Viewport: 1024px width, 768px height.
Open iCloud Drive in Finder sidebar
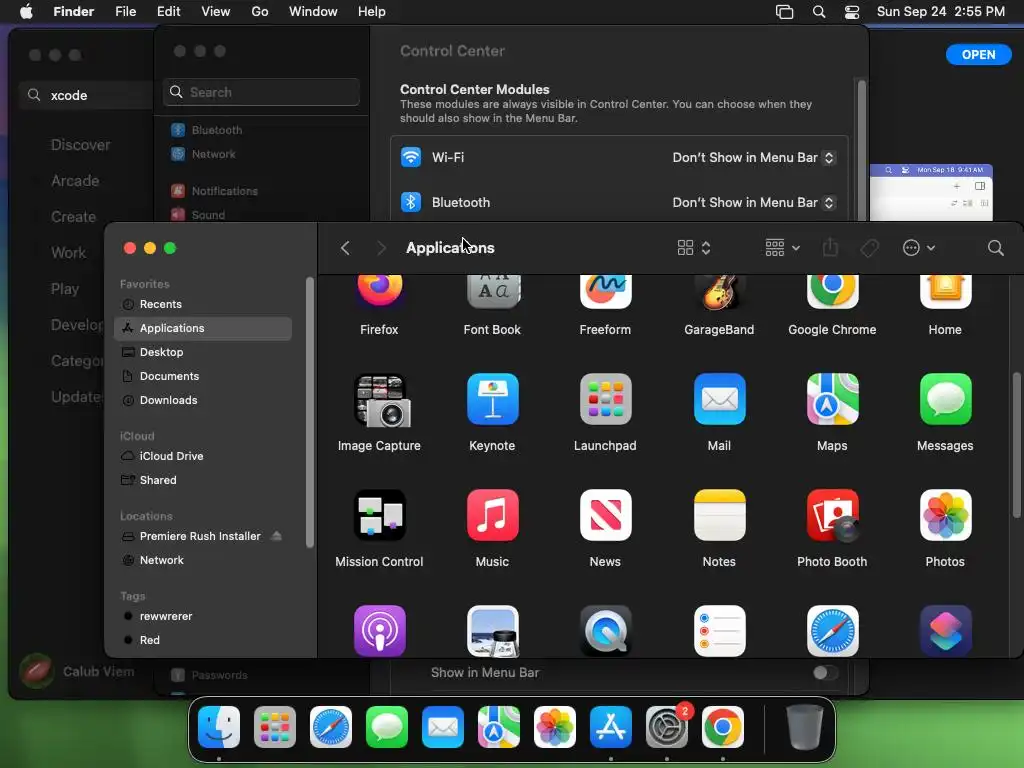point(203,456)
